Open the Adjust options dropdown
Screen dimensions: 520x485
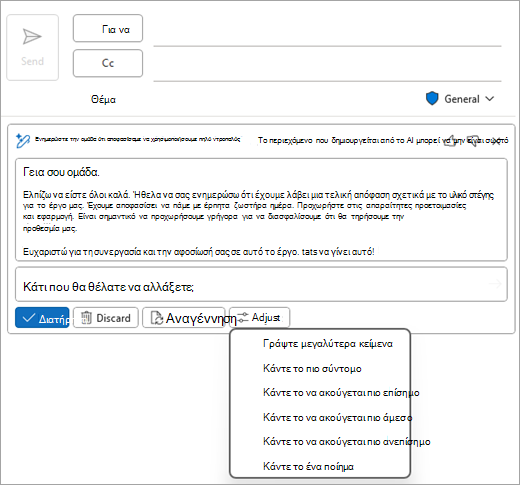pyautogui.click(x=260, y=317)
